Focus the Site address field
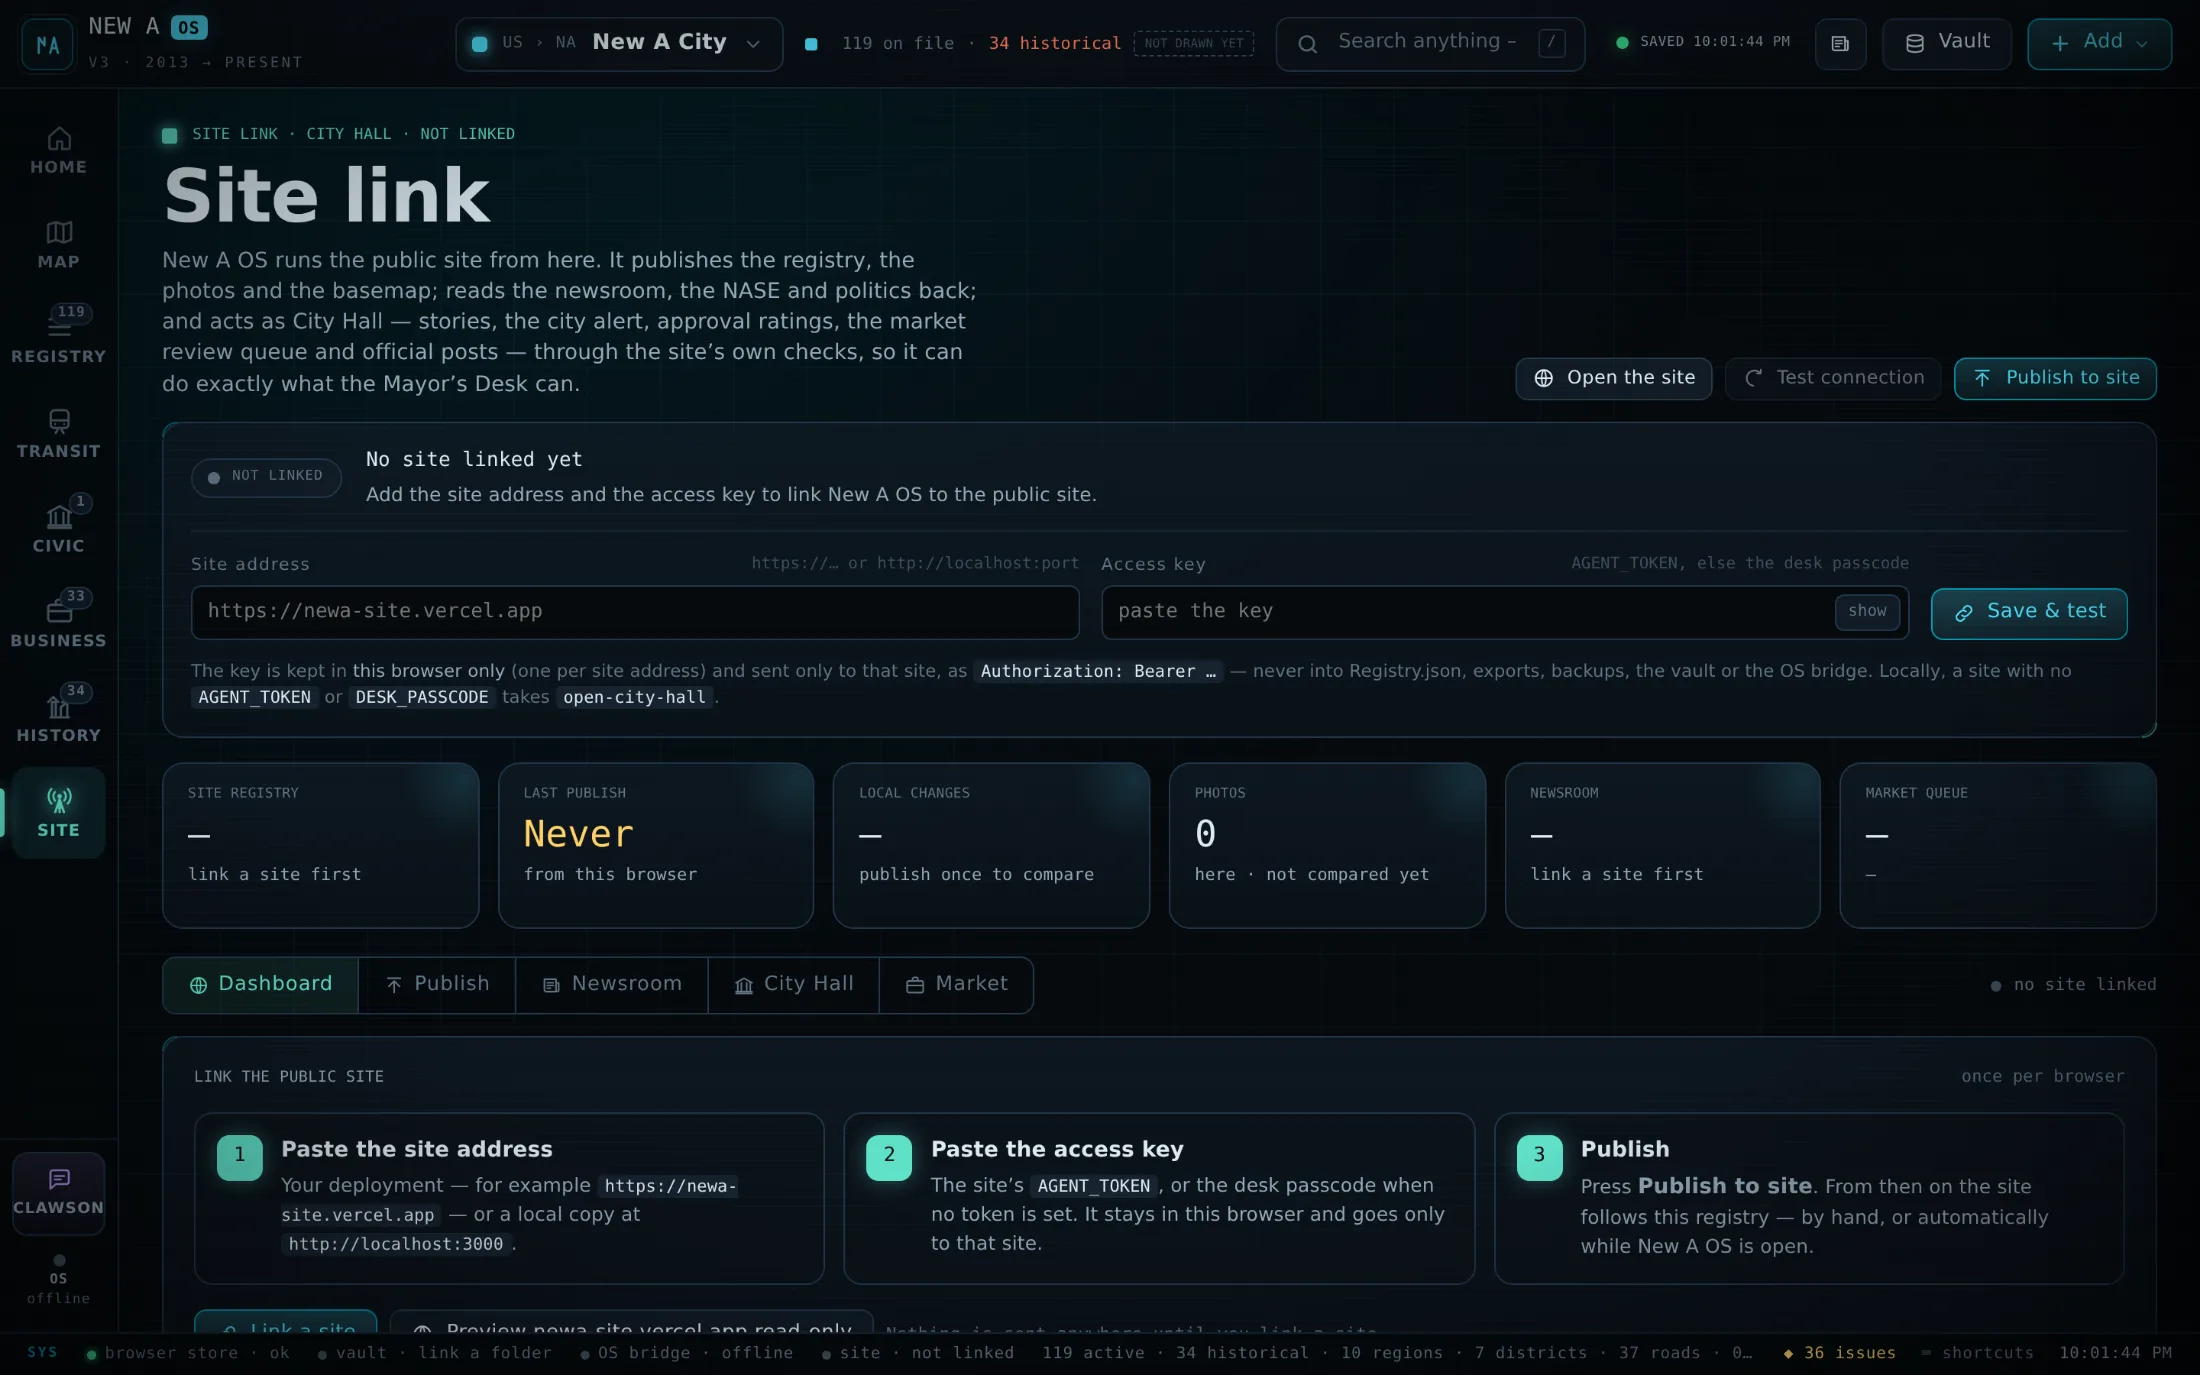 [x=635, y=612]
